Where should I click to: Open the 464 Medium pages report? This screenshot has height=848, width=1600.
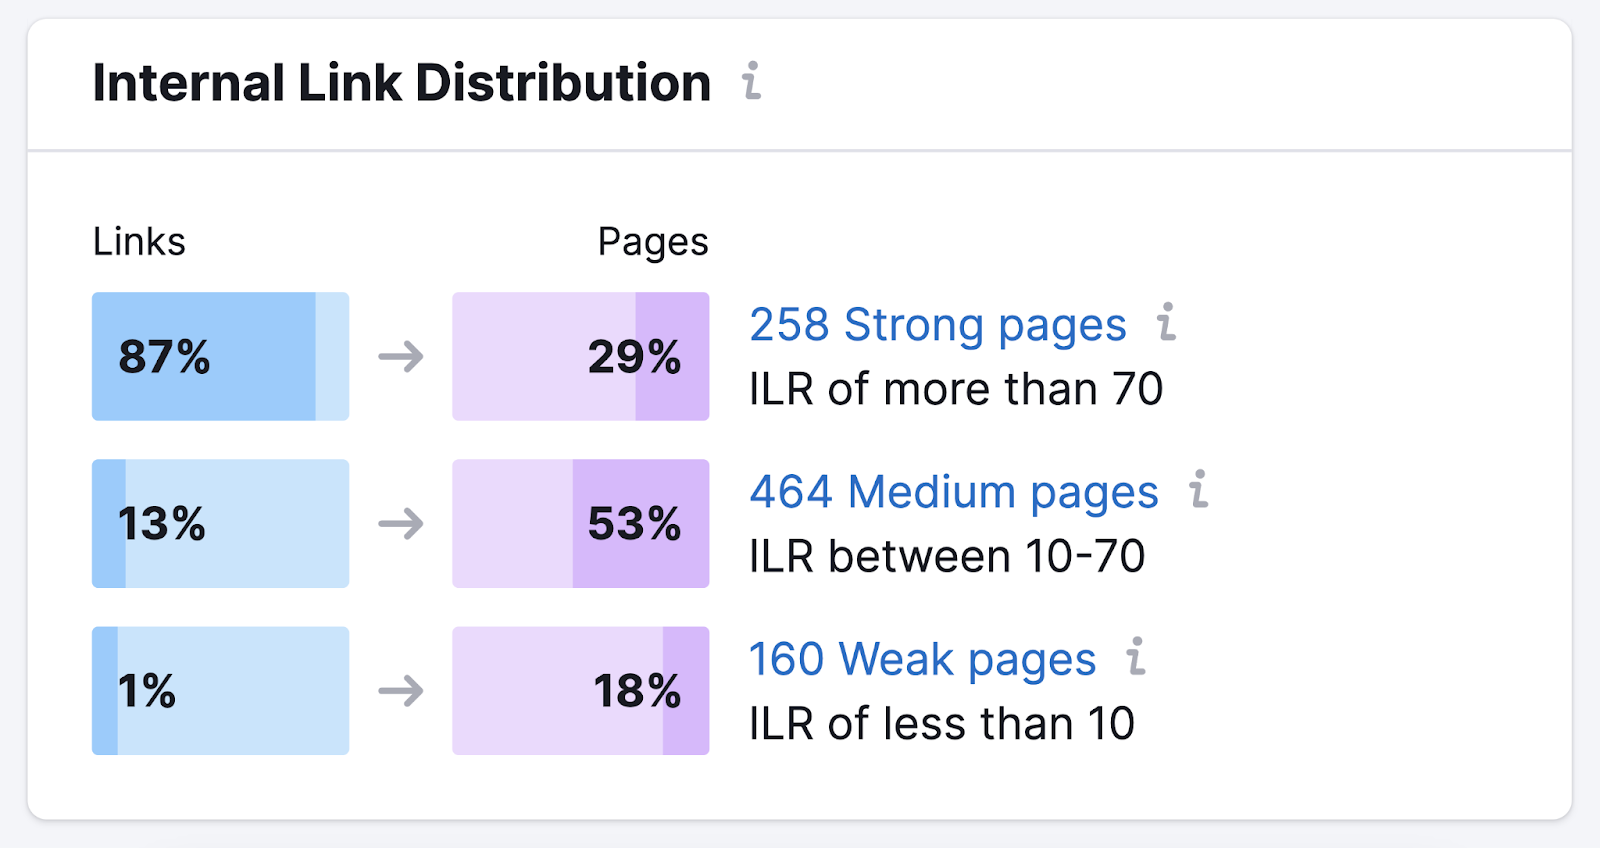point(954,491)
